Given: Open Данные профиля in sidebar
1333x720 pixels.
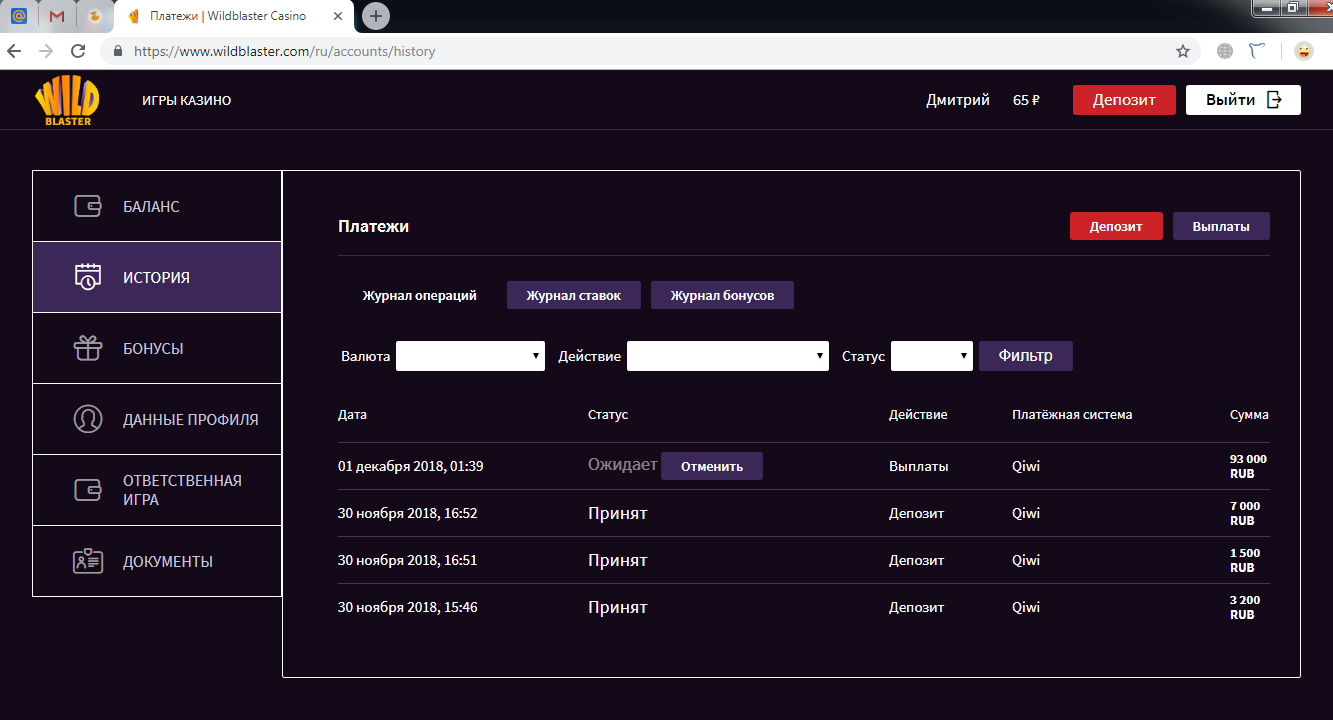Looking at the screenshot, I should point(157,419).
